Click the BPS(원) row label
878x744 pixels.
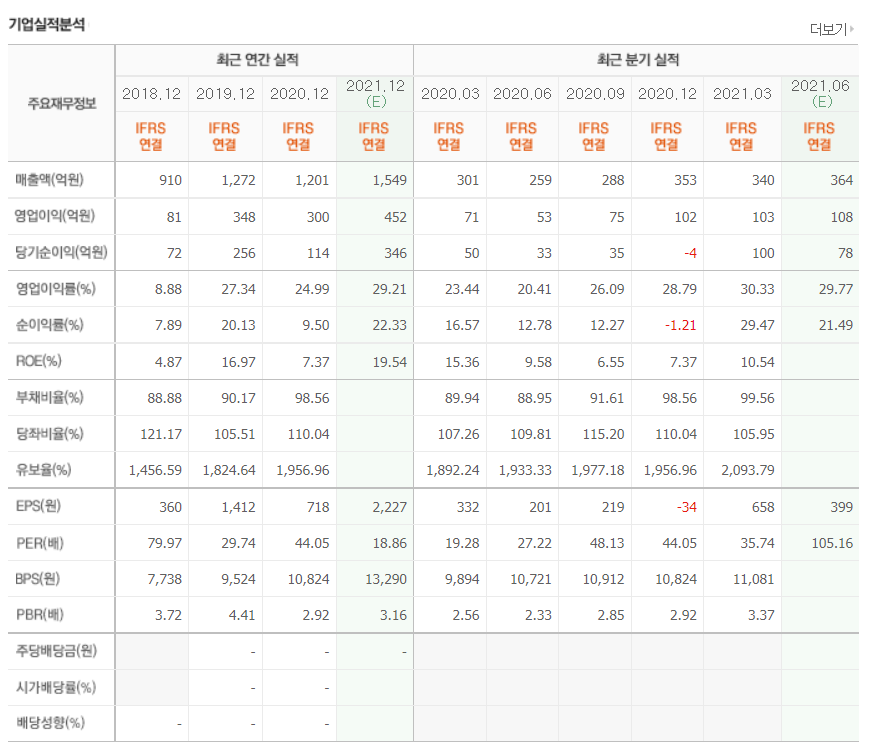38,579
